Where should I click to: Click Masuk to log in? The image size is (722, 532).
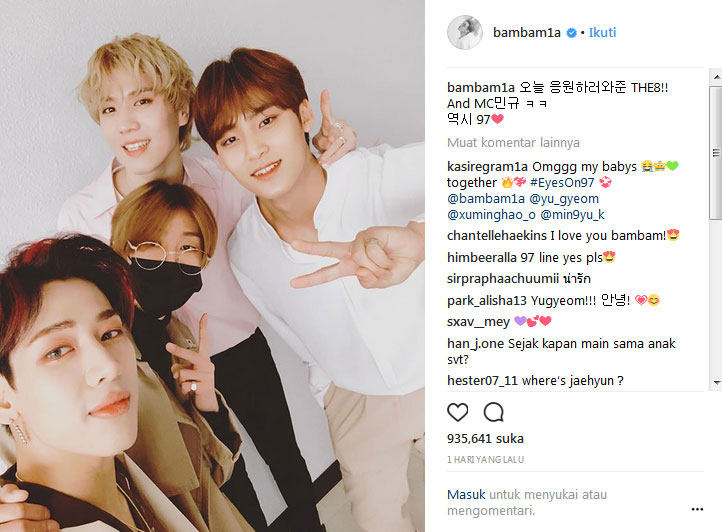click(466, 495)
